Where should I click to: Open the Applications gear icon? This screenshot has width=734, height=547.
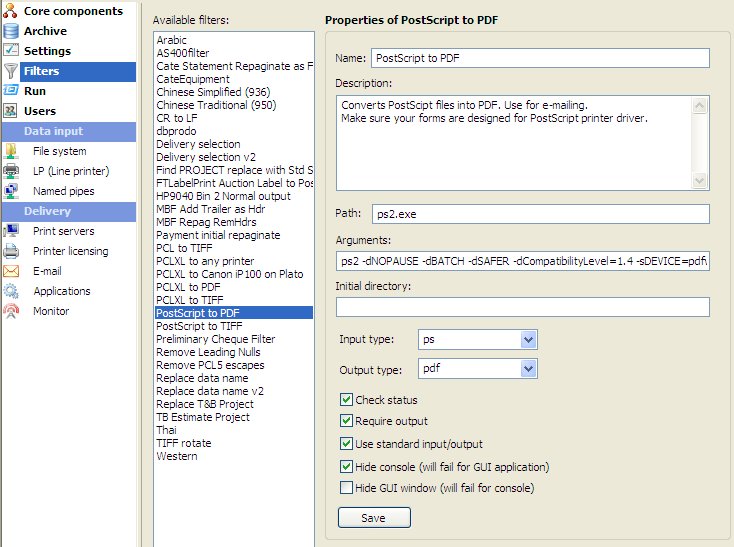tap(11, 291)
